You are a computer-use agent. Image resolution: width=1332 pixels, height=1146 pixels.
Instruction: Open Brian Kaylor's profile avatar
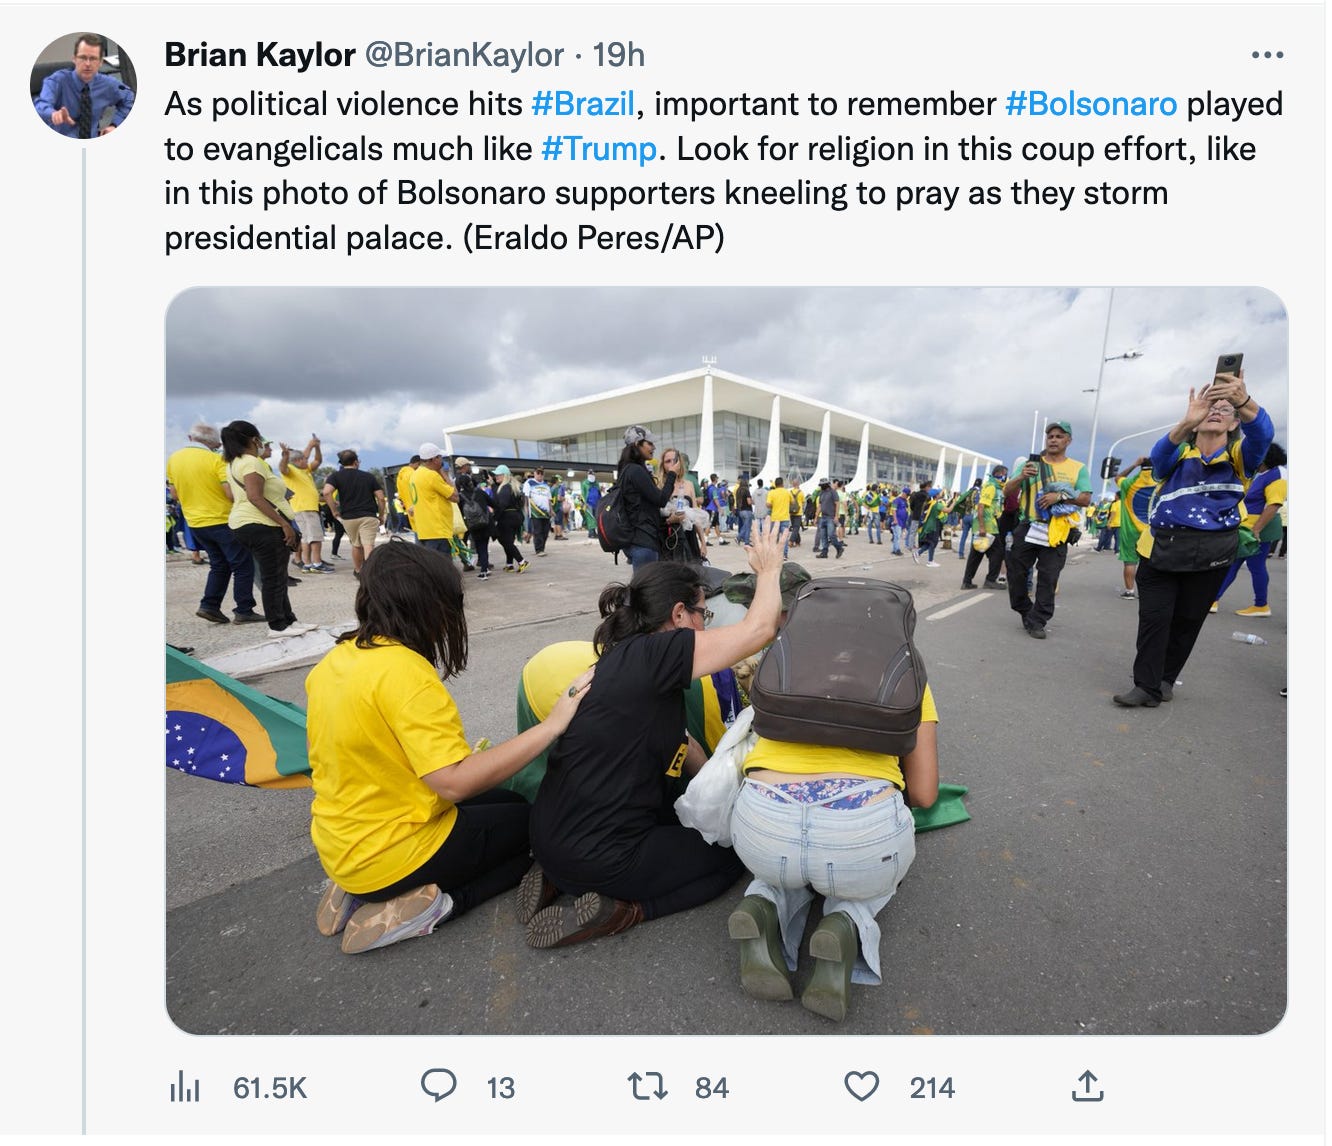coord(83,85)
